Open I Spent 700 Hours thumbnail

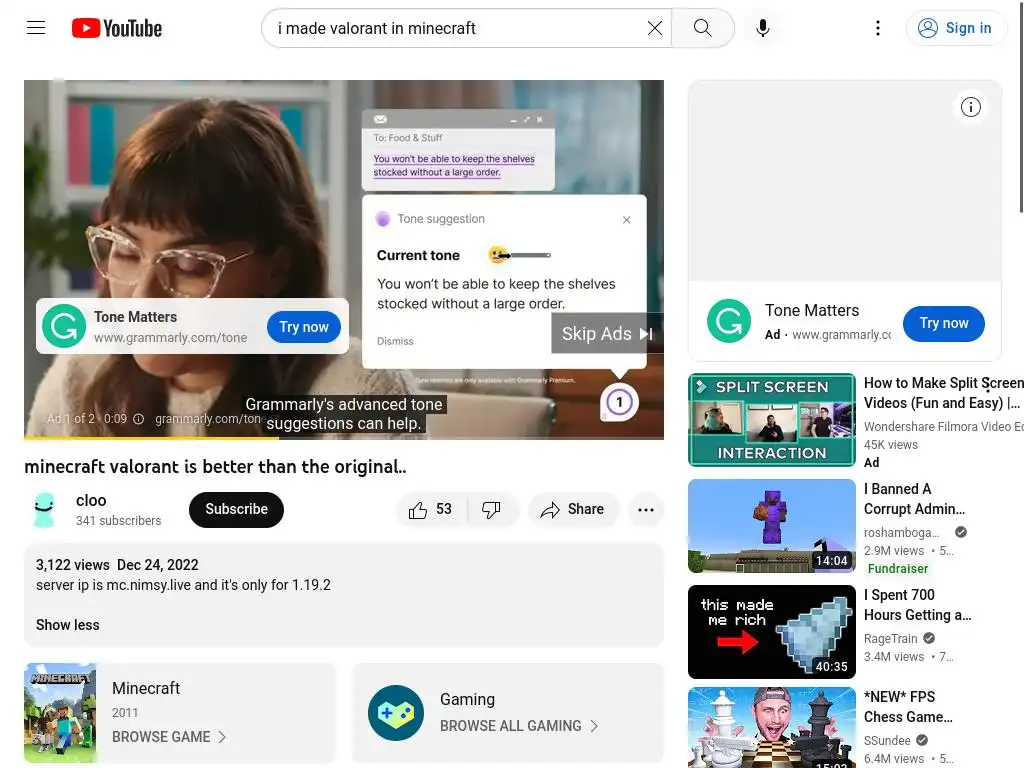coord(772,632)
